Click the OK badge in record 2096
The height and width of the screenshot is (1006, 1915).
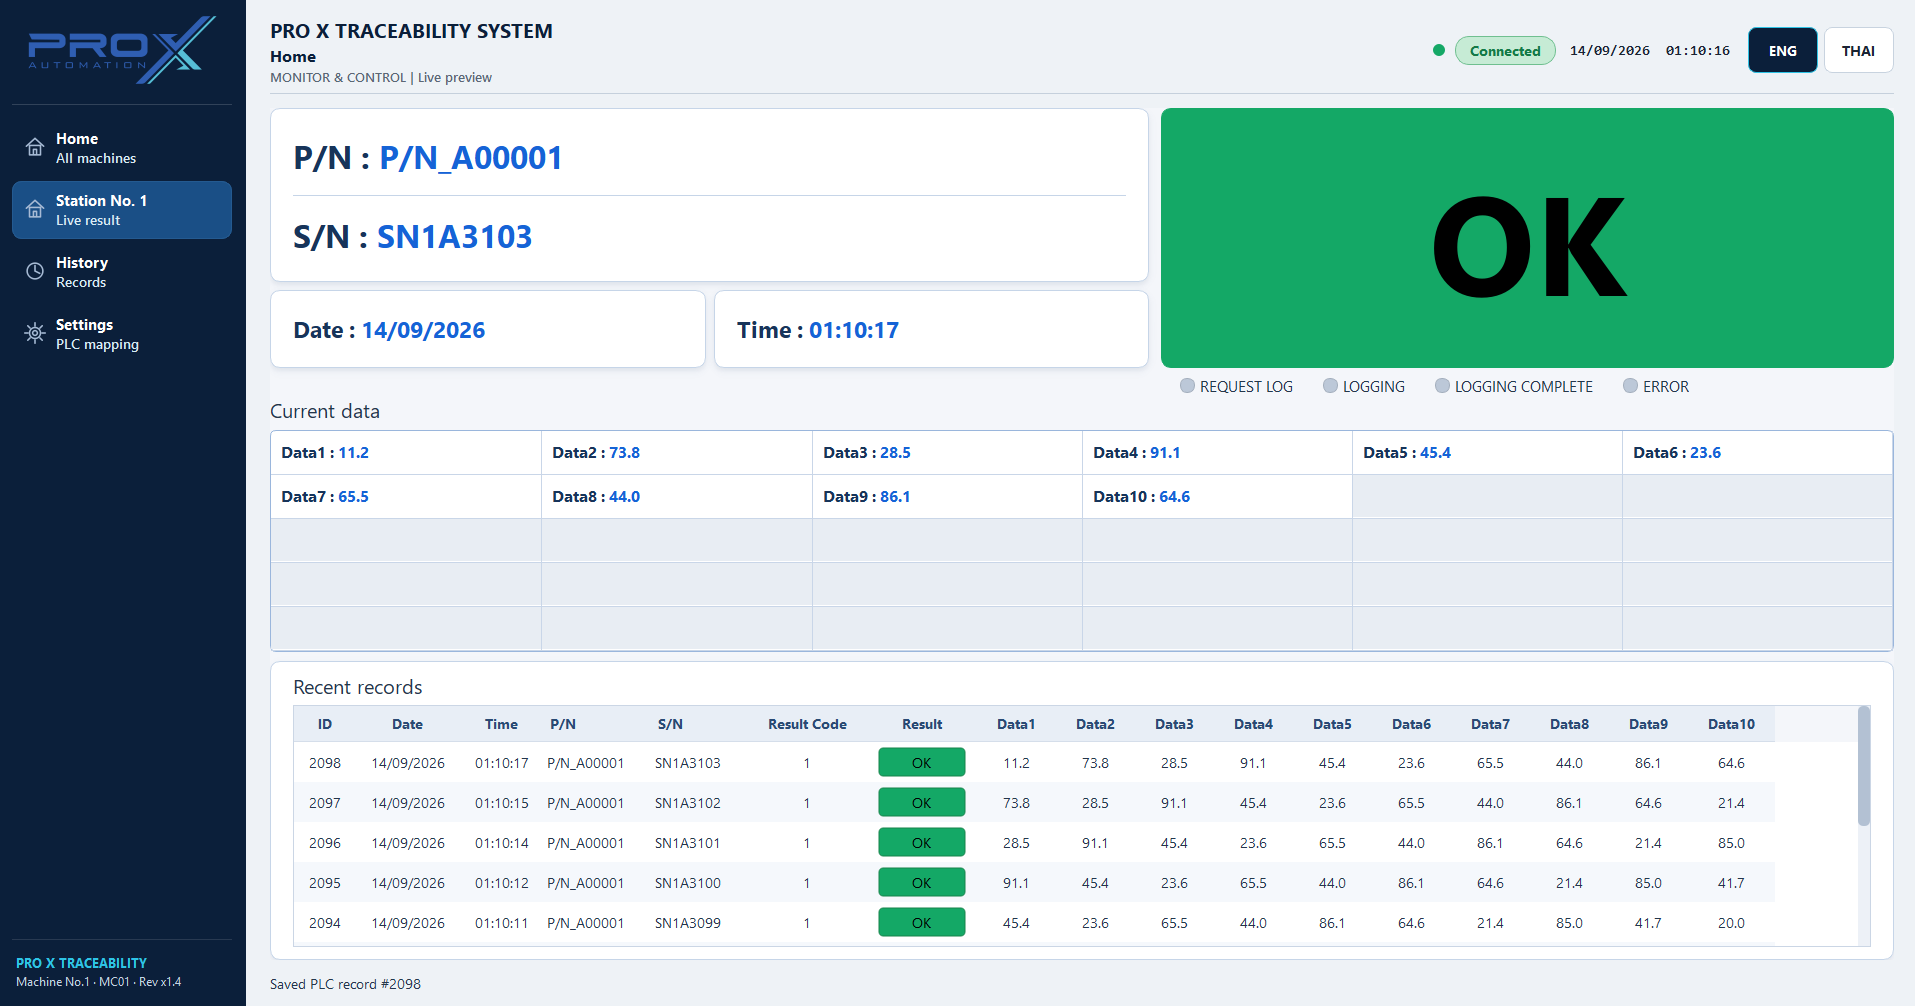921,843
